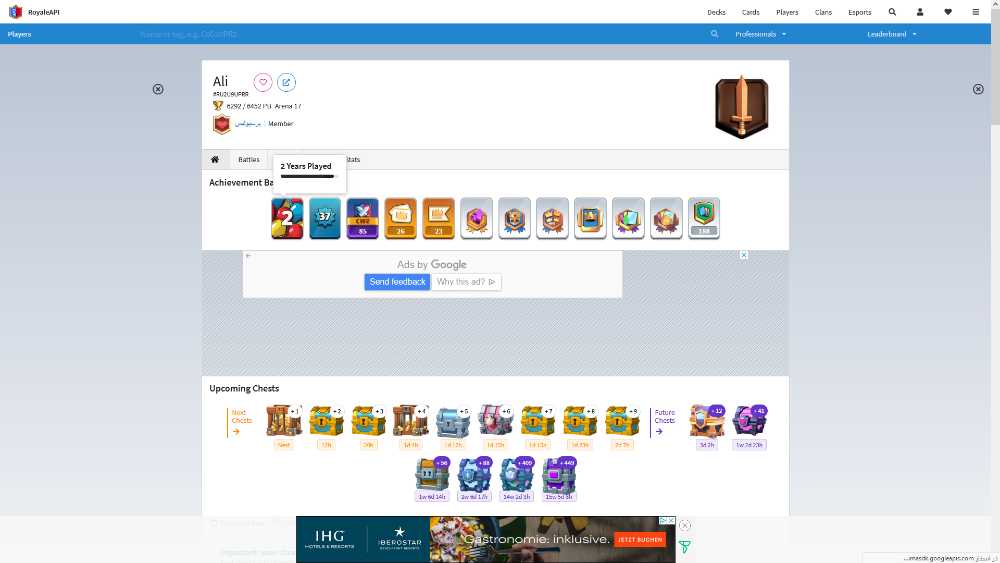Click the 2 Years Played badge
Viewport: 1000px width, 563px height.
tap(287, 218)
